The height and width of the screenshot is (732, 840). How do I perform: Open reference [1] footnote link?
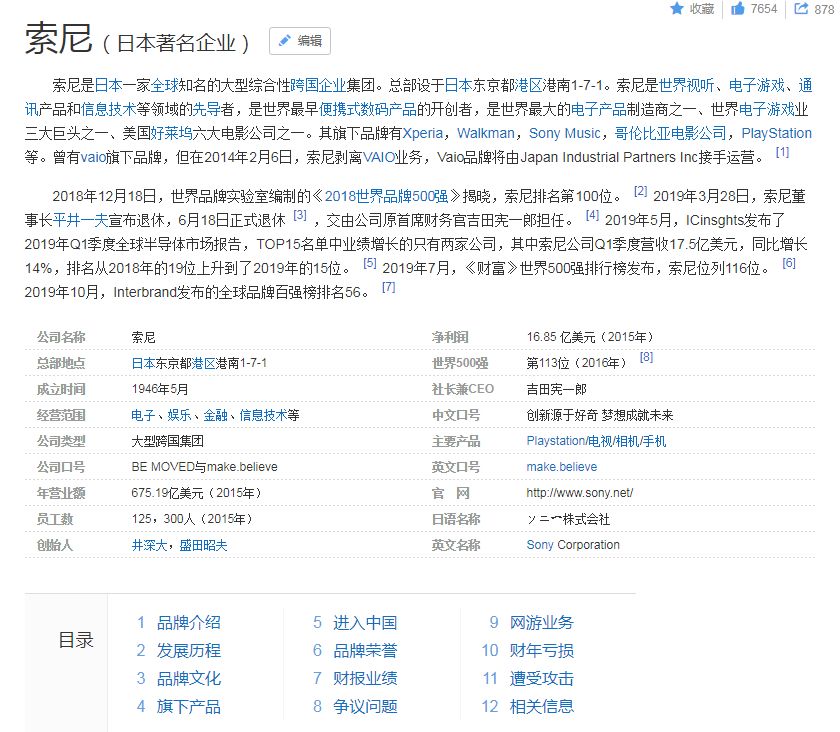pos(782,152)
